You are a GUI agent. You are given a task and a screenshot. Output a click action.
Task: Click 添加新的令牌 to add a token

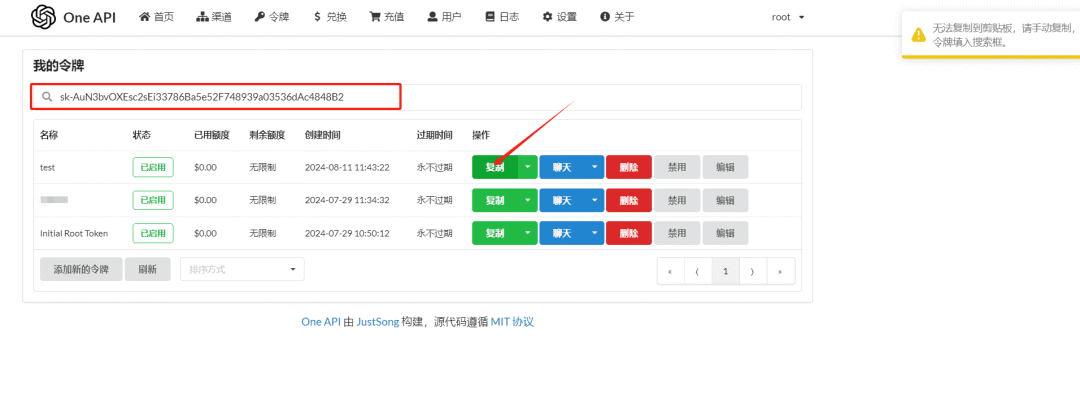click(81, 270)
